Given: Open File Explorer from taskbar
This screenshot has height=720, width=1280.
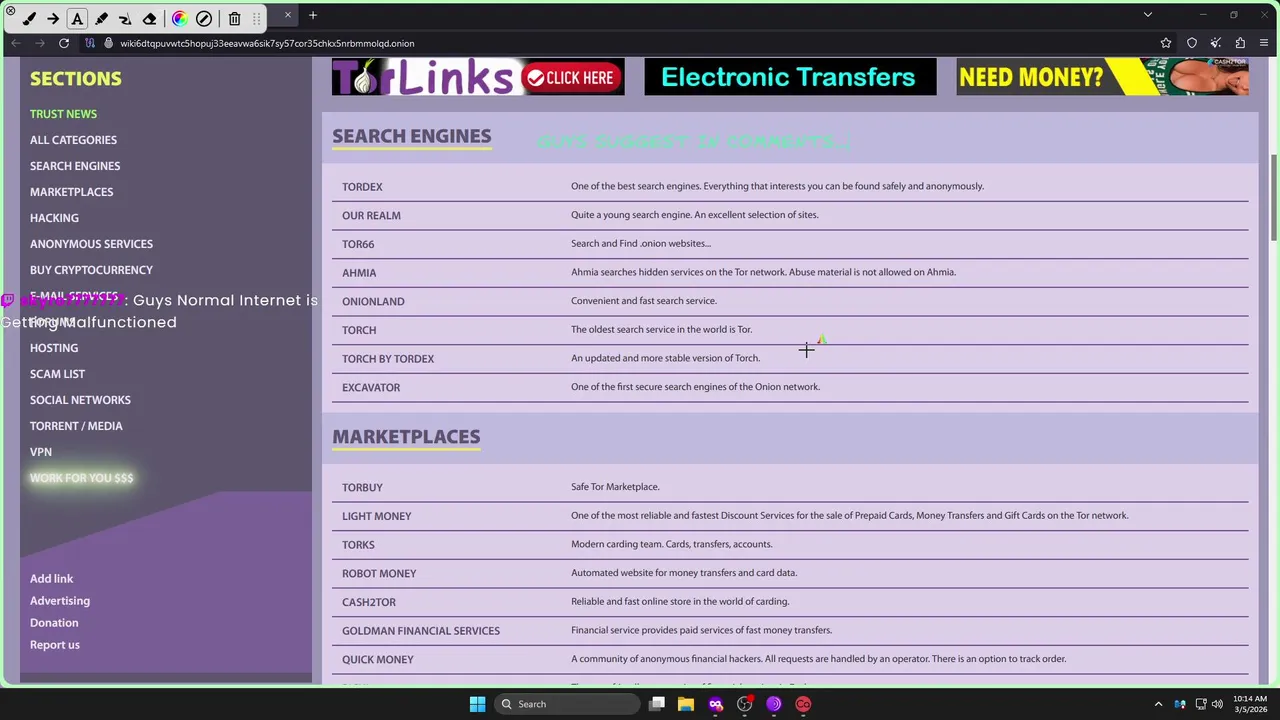Looking at the screenshot, I should (686, 704).
